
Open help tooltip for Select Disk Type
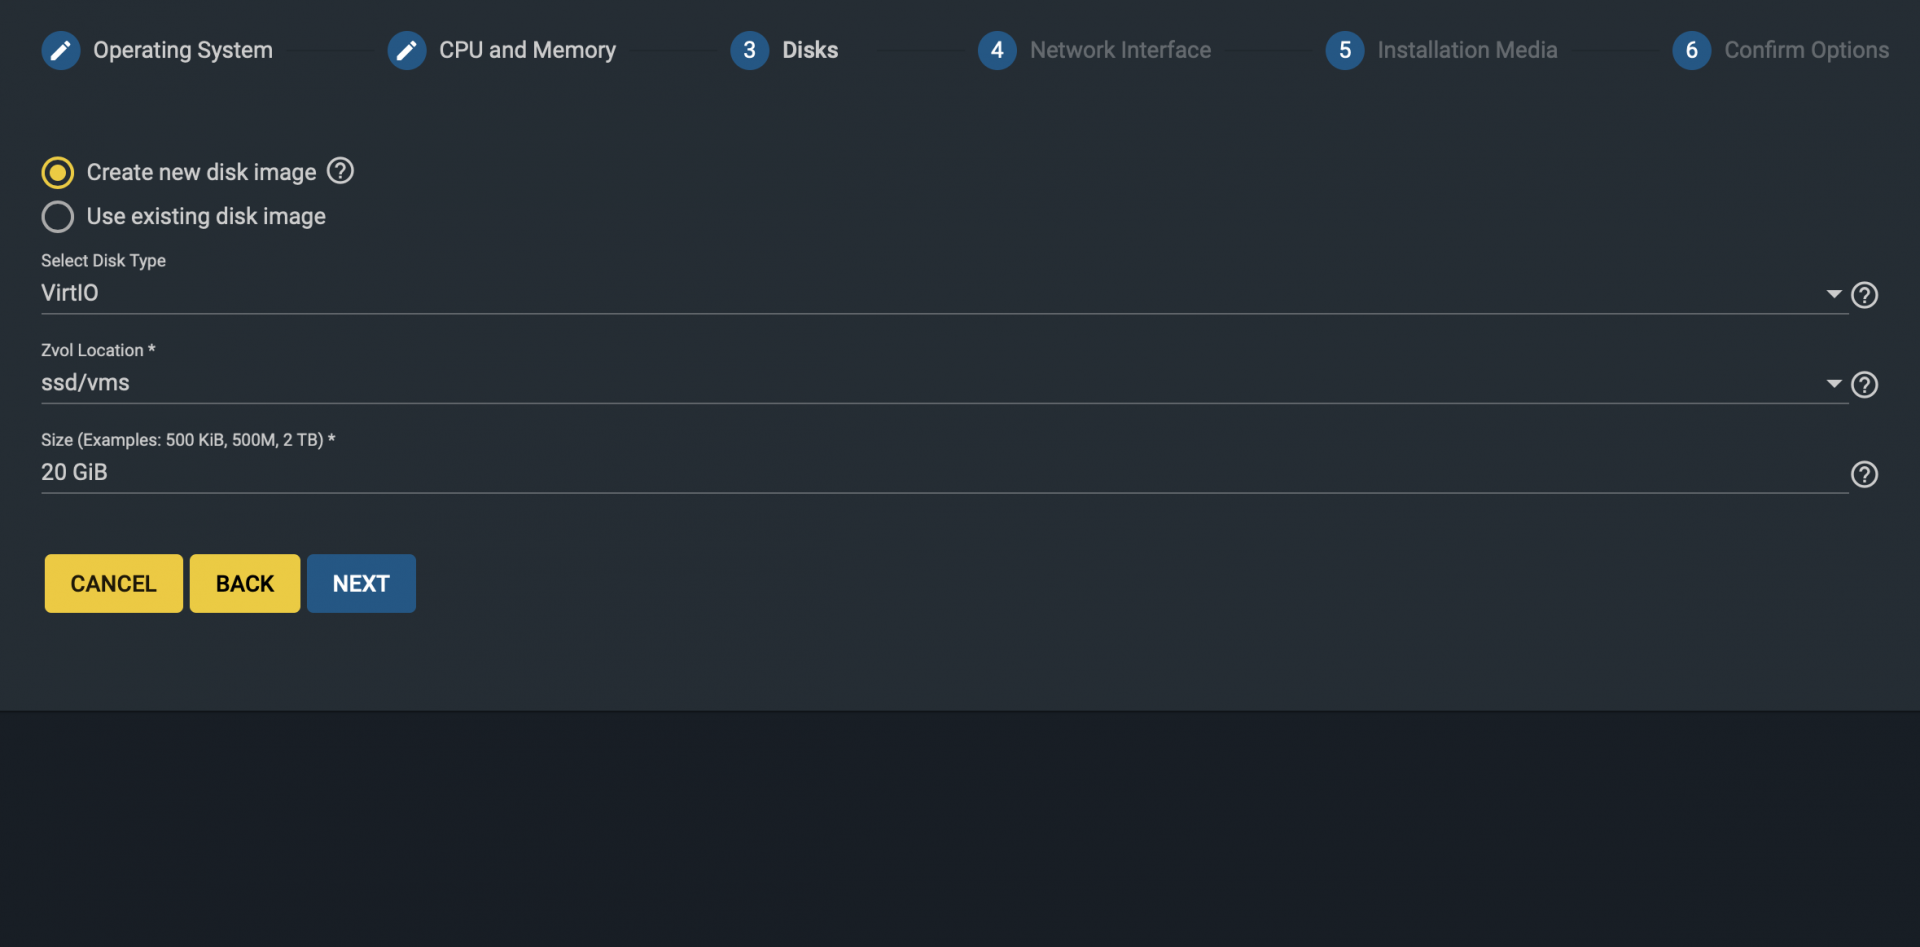click(1865, 295)
